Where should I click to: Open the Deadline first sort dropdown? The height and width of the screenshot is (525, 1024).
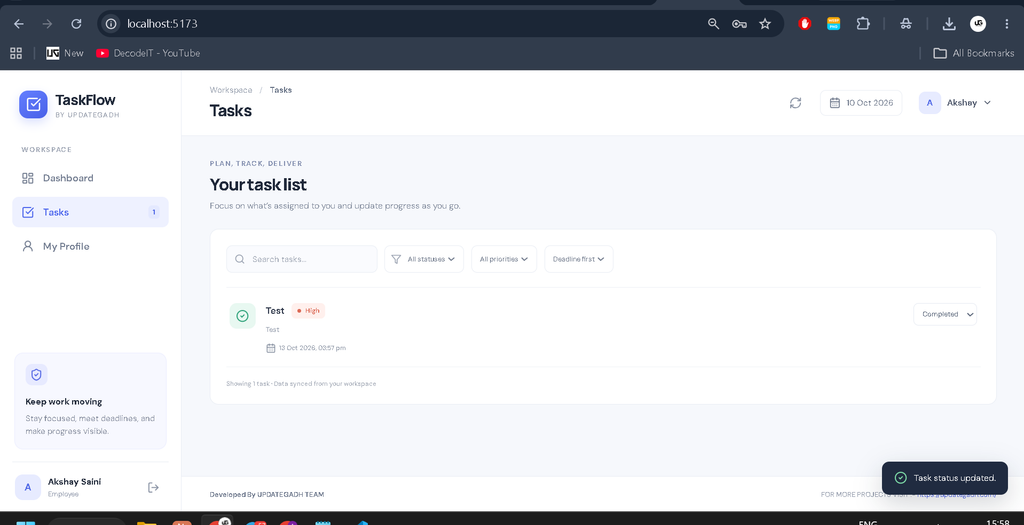click(579, 259)
